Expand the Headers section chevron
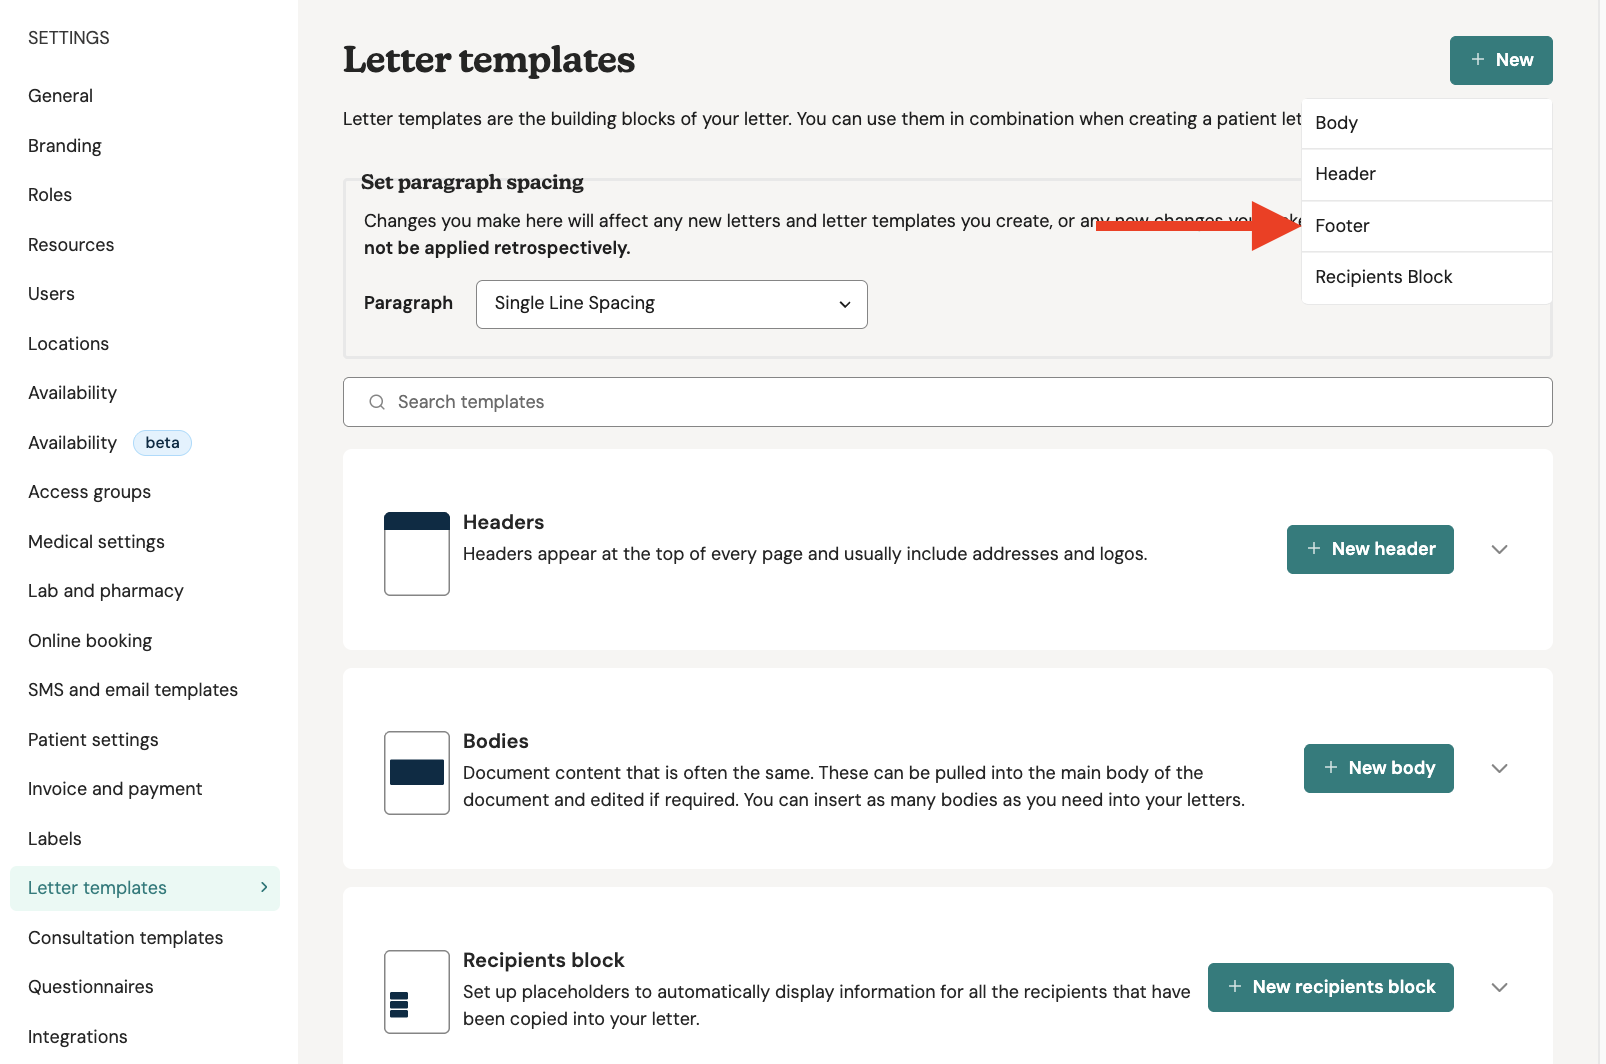 [1499, 549]
